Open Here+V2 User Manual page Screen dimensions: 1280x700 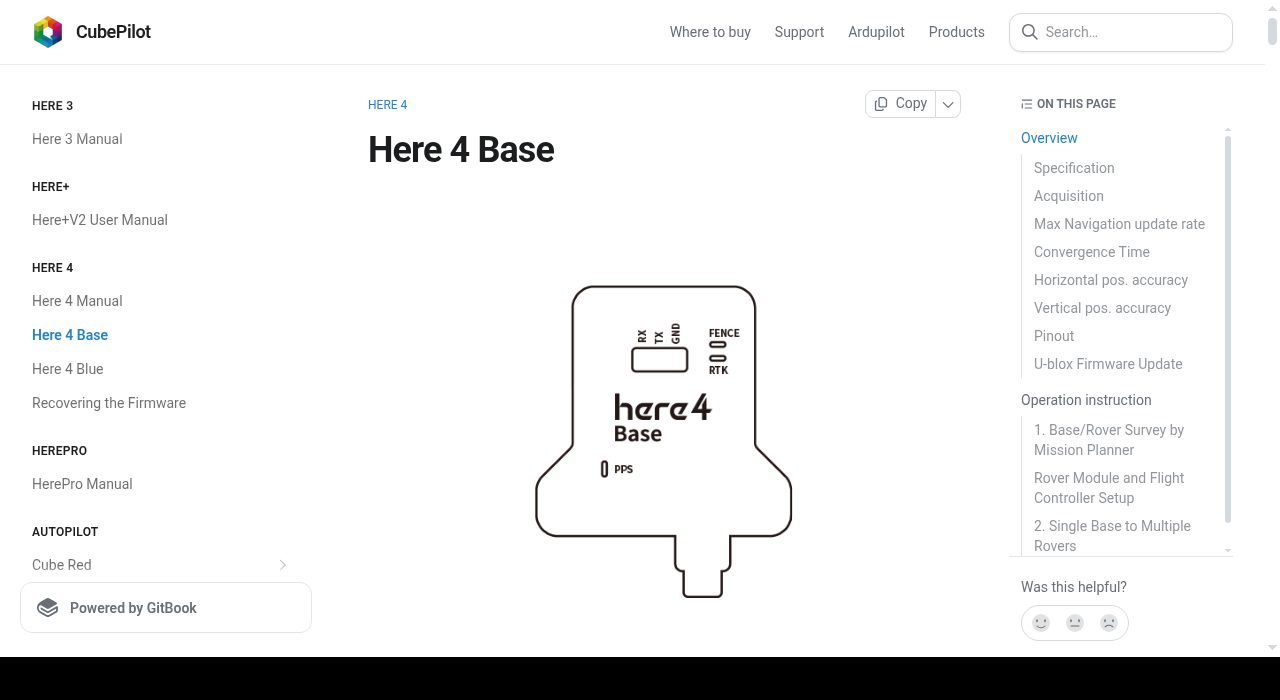(100, 220)
